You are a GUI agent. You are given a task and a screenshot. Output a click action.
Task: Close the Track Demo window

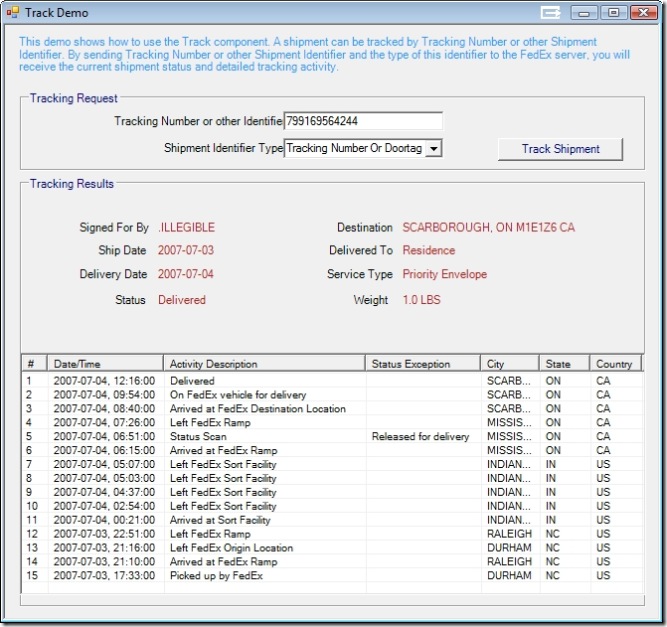pyautogui.click(x=642, y=13)
